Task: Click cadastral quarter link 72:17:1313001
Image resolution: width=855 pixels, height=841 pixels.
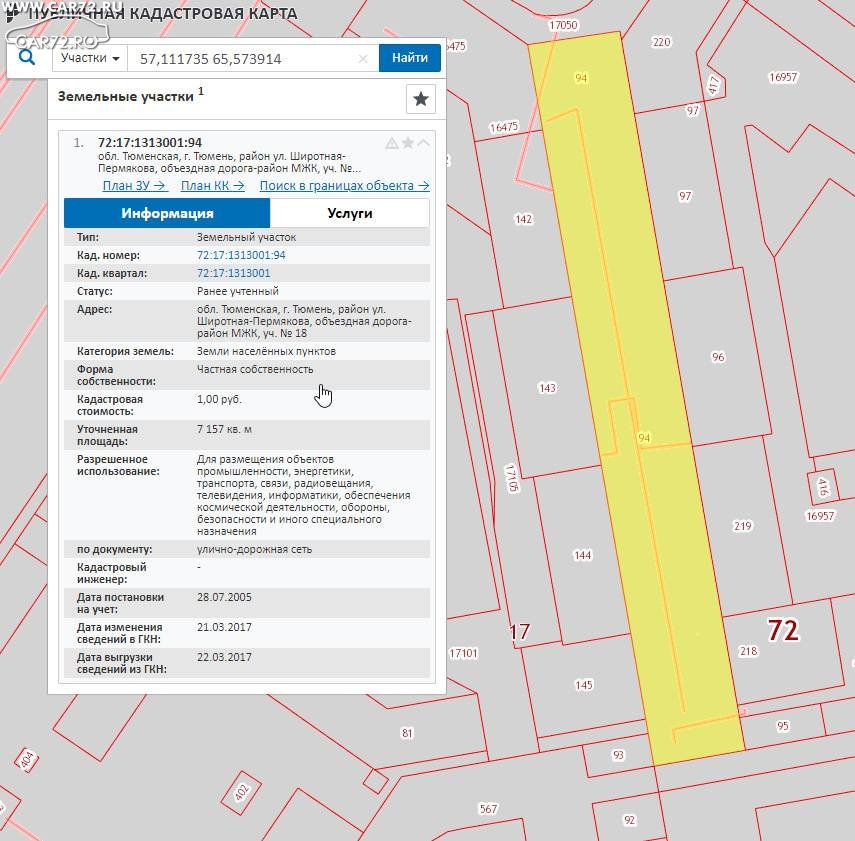Action: [x=233, y=273]
